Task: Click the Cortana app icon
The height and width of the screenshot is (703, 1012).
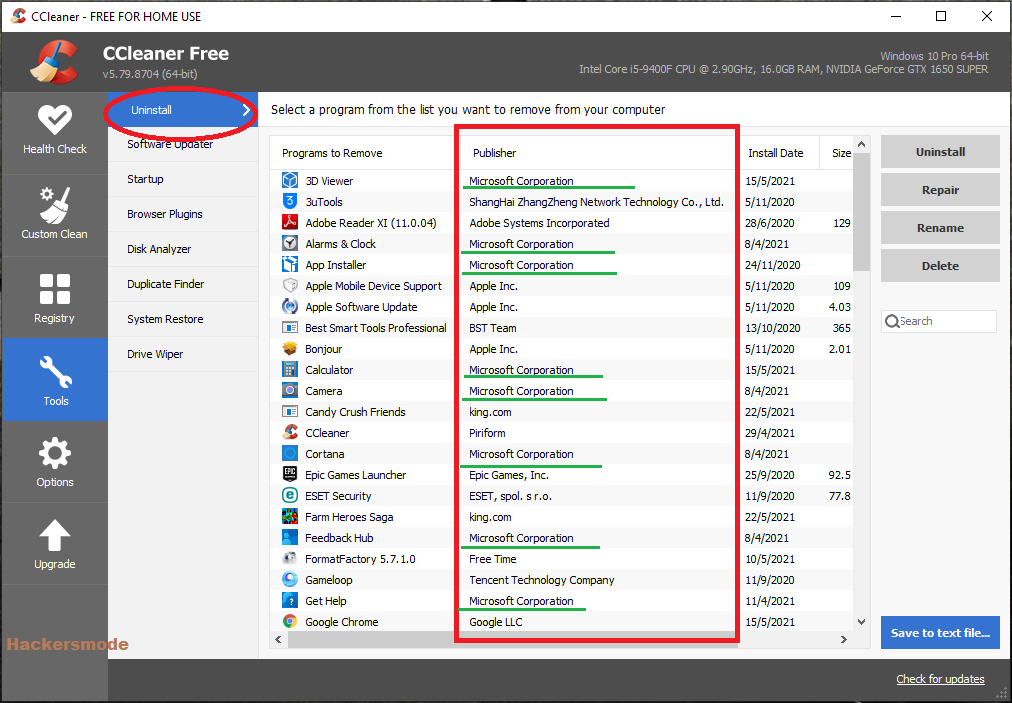Action: 290,453
